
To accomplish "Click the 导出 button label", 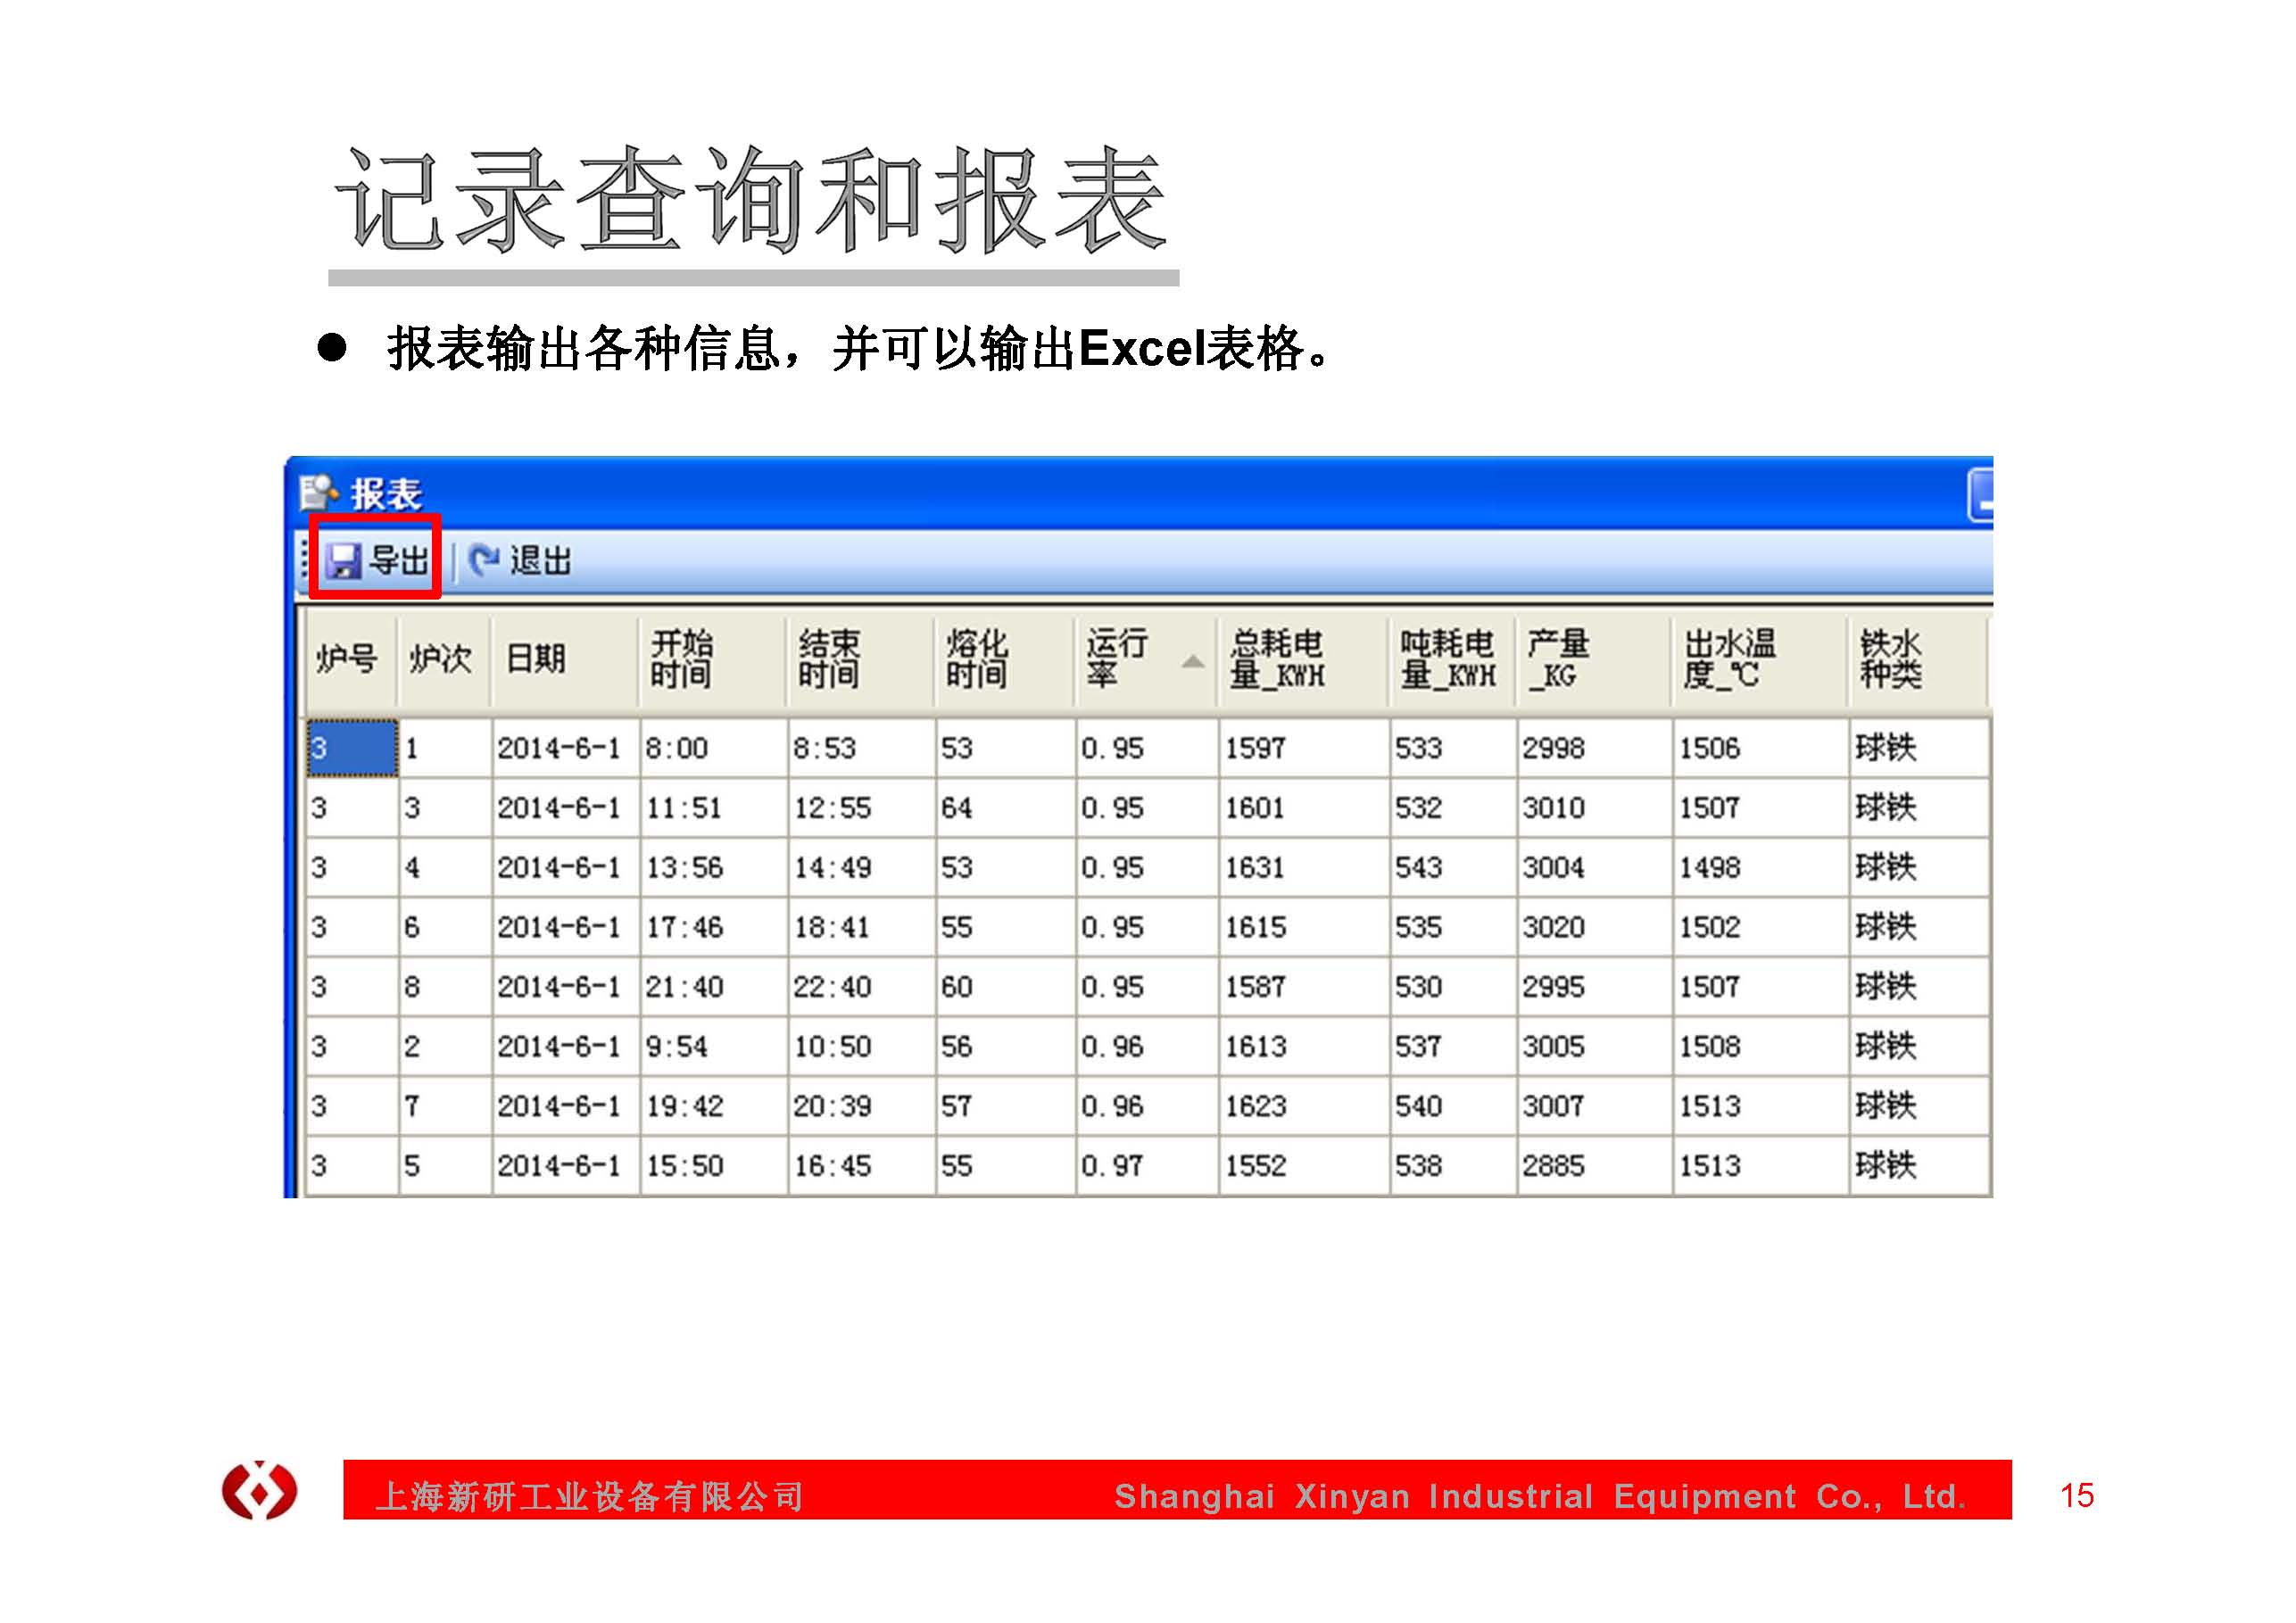I will (x=399, y=560).
